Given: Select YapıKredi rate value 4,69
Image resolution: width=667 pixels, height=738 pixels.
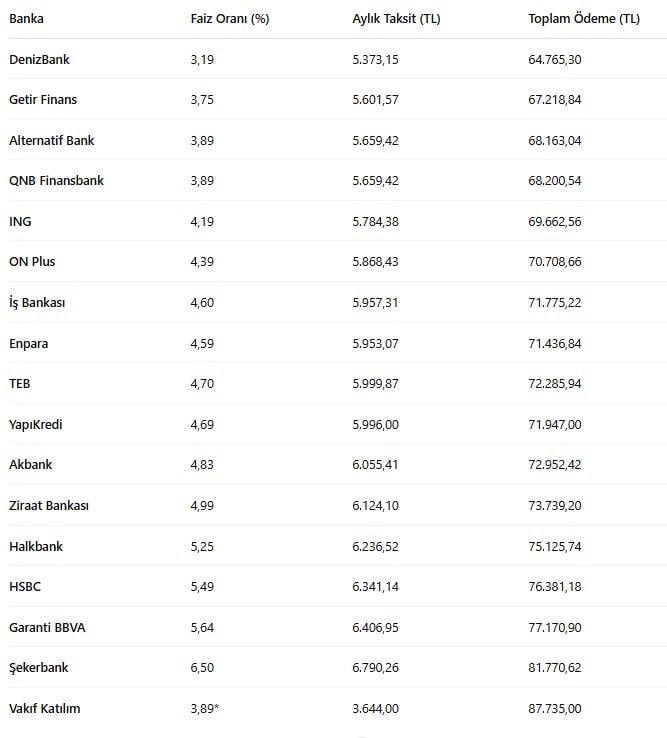Looking at the screenshot, I should tap(202, 425).
